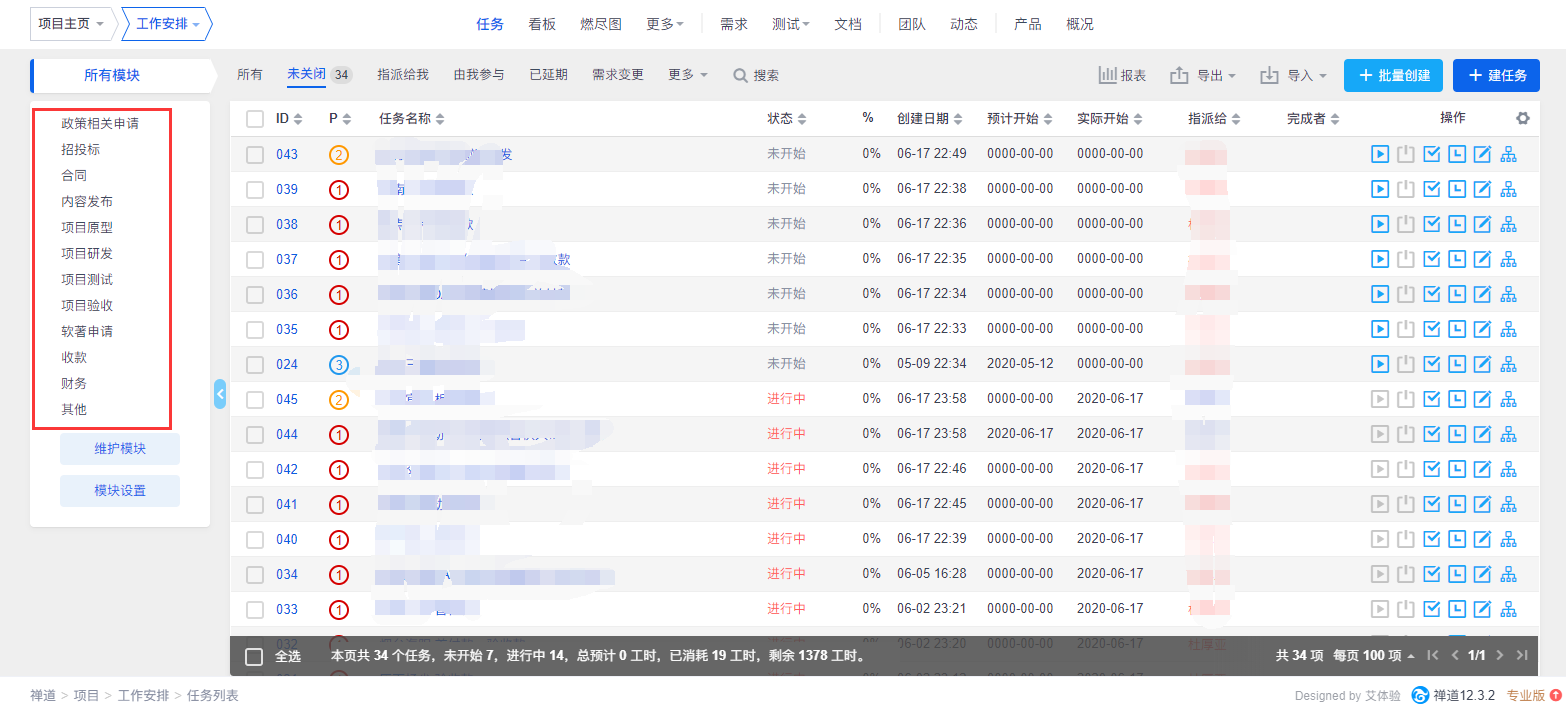This screenshot has height=708, width=1566.
Task: Open the 工作安排 project dropdown
Action: tap(167, 24)
